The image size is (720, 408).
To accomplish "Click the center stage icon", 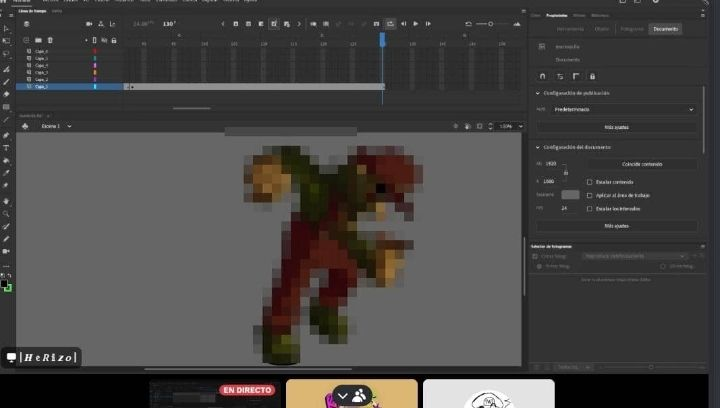I will point(456,126).
